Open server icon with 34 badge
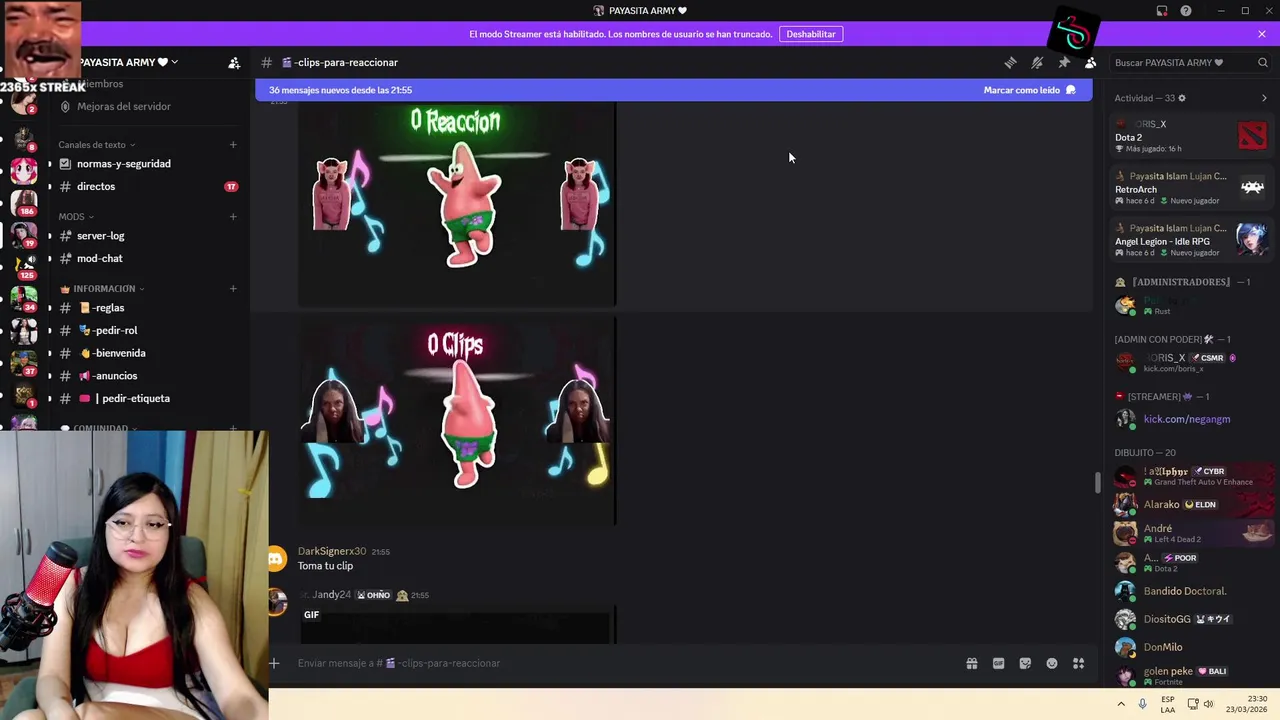The width and height of the screenshot is (1280, 720). click(x=24, y=297)
